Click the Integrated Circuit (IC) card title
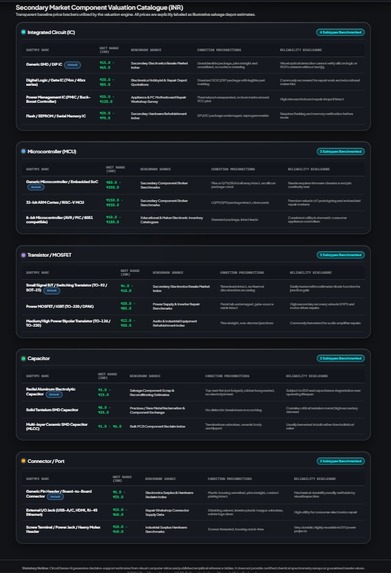This screenshot has width=391, height=573. (51, 32)
